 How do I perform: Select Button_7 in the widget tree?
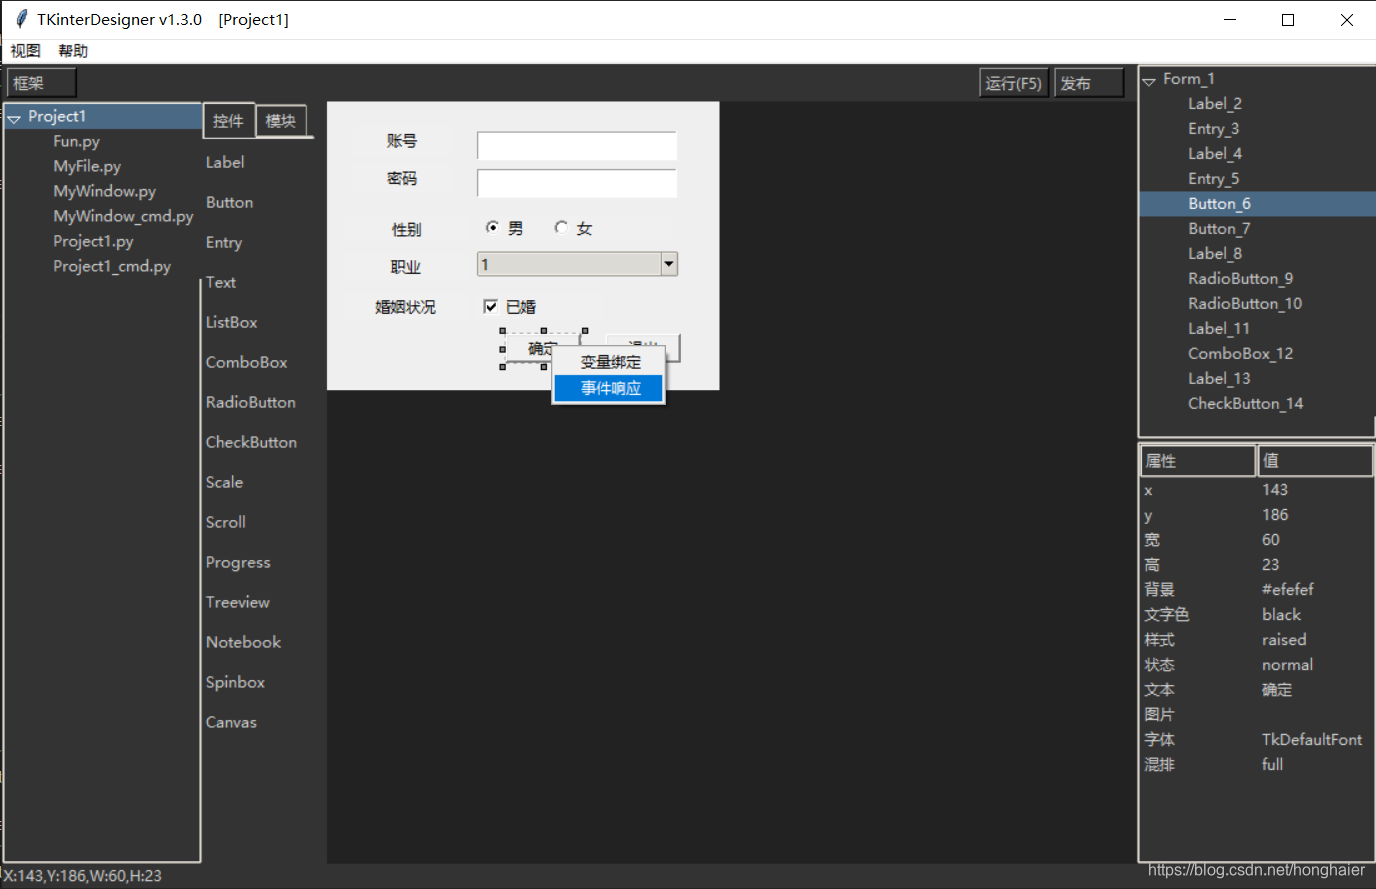[x=1219, y=229]
